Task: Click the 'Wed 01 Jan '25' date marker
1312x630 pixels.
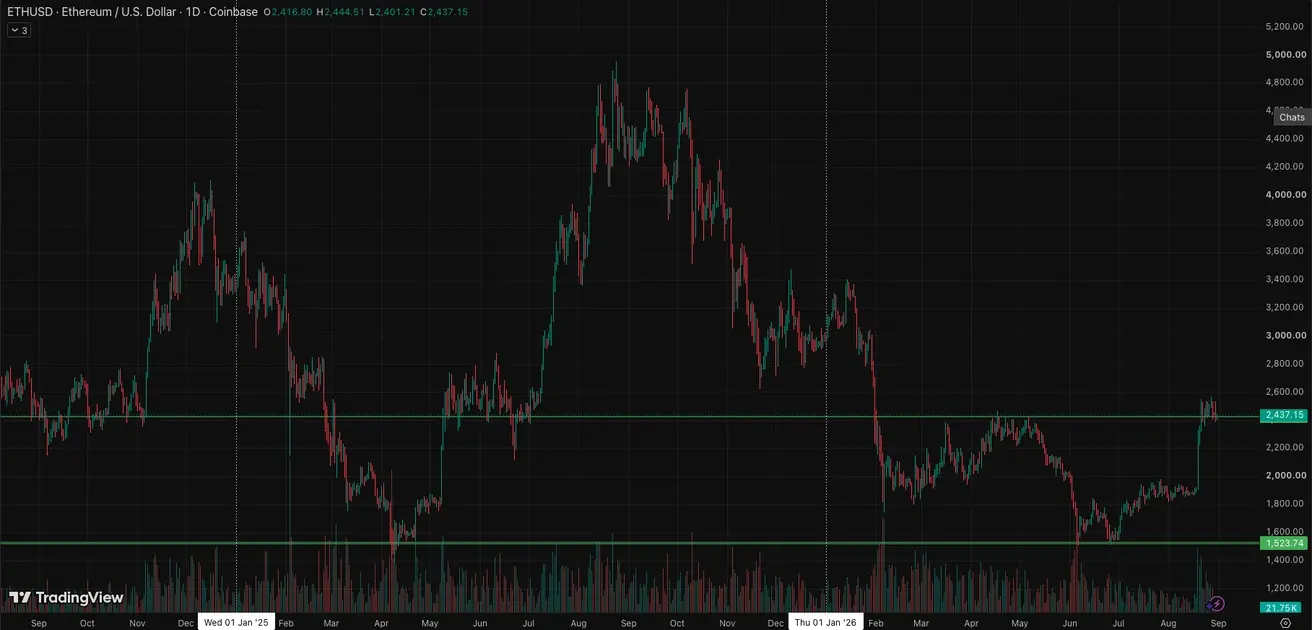Action: 236,622
